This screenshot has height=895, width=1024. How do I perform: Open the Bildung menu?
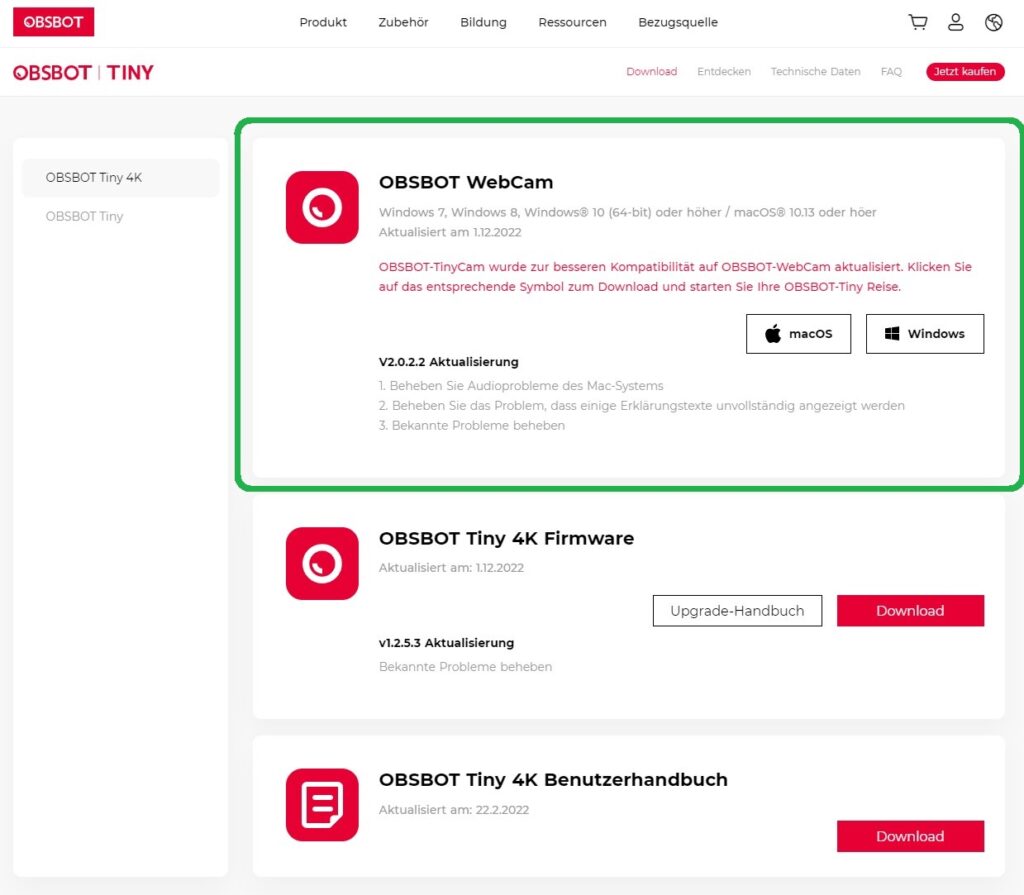[x=483, y=22]
